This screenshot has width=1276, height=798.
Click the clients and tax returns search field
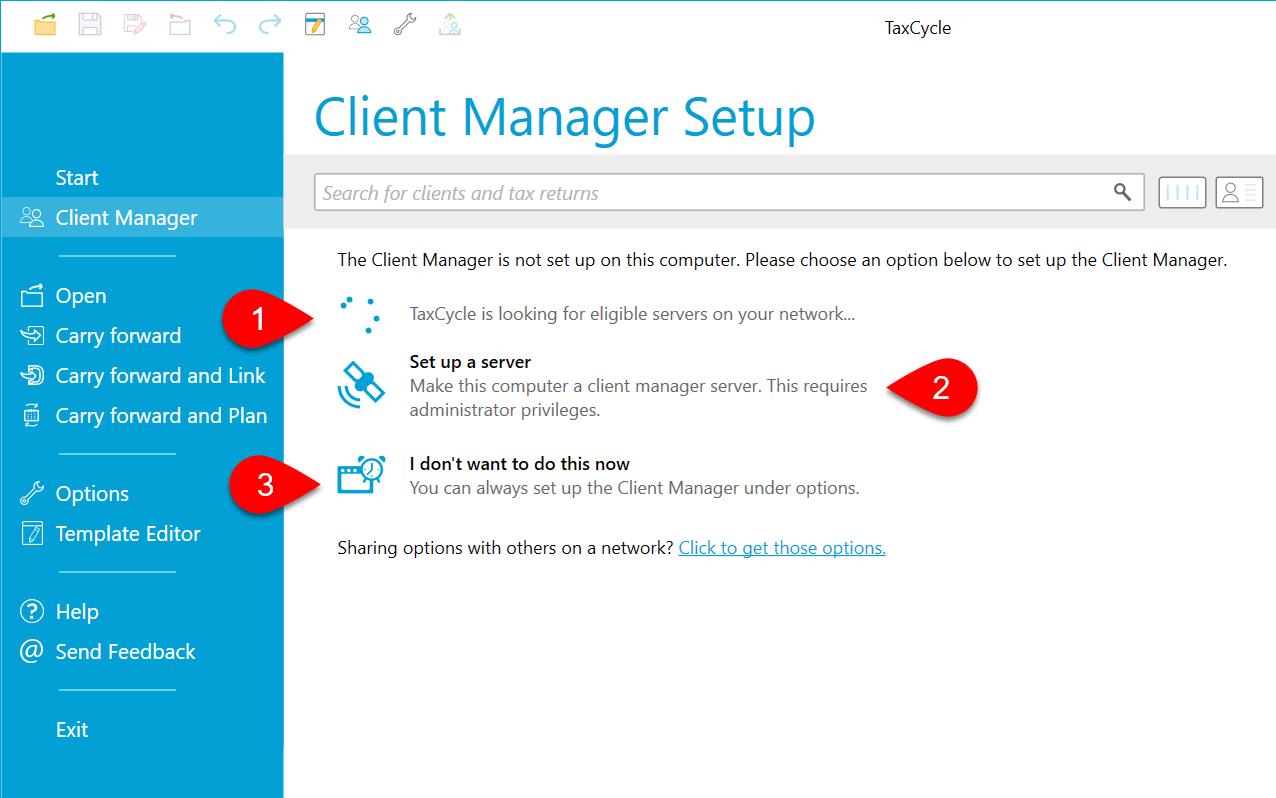point(729,193)
